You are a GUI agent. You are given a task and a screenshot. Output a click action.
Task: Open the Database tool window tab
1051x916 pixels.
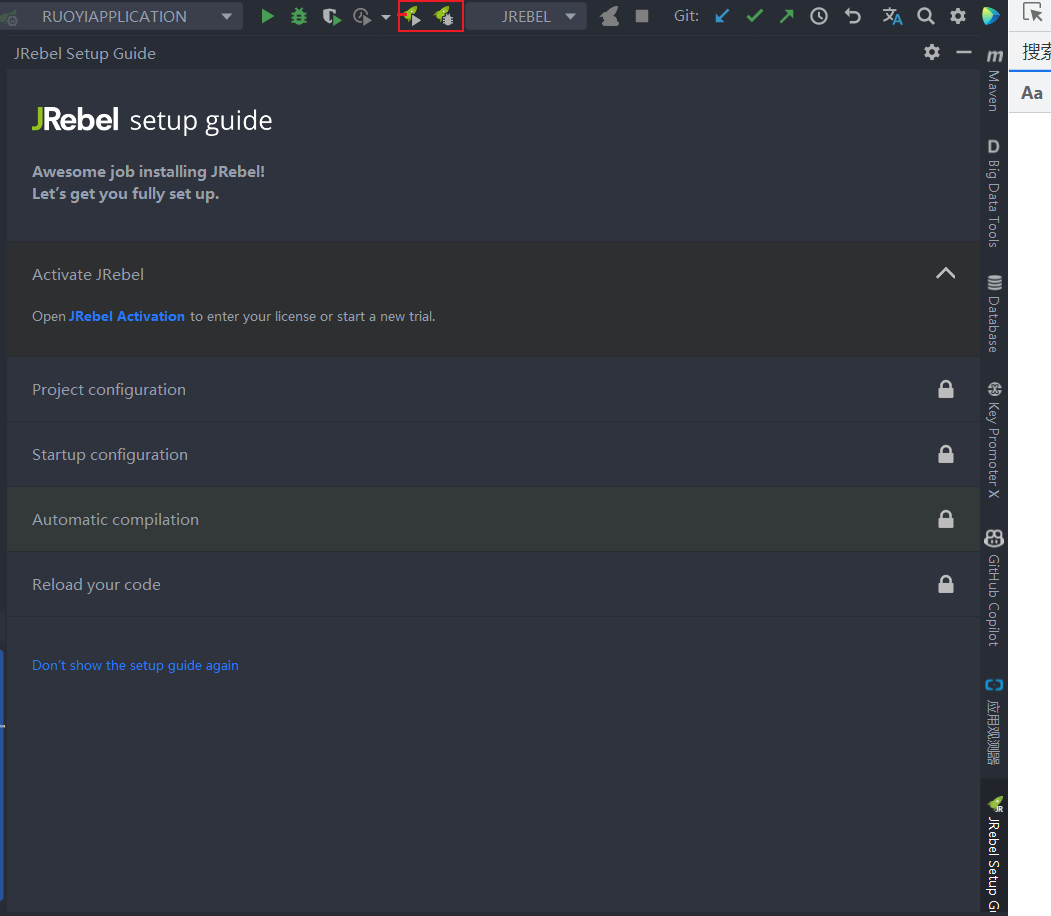[994, 314]
